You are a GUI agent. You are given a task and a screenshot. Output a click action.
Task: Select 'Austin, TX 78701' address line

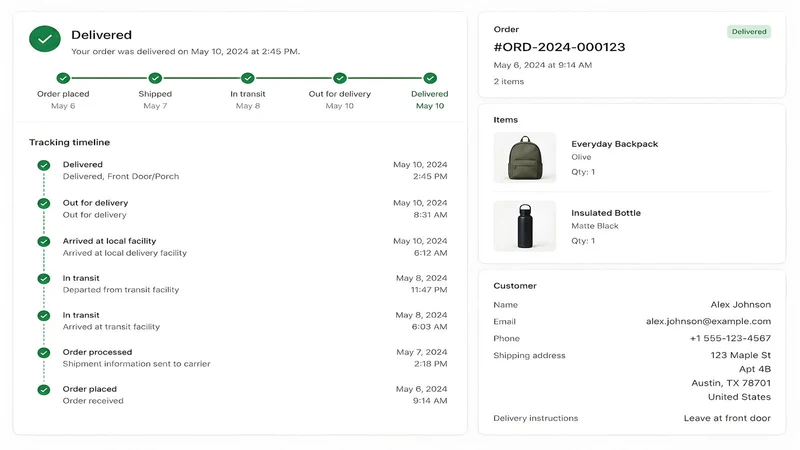pyautogui.click(x=731, y=383)
